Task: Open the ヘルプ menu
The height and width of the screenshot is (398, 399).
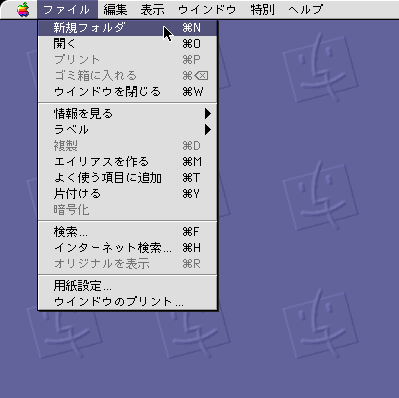Action: [x=306, y=9]
